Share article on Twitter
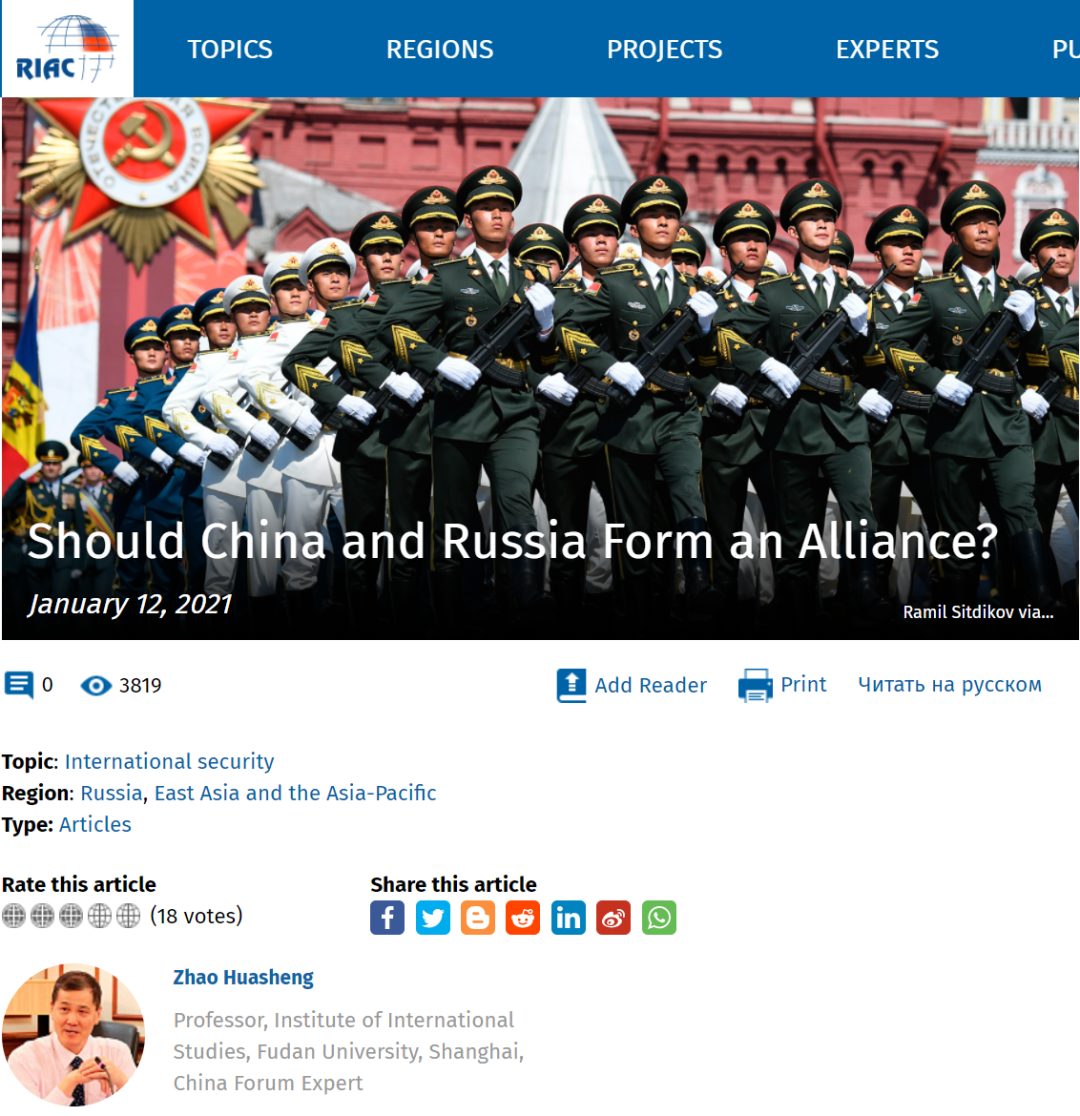This screenshot has width=1080, height=1116. 433,917
